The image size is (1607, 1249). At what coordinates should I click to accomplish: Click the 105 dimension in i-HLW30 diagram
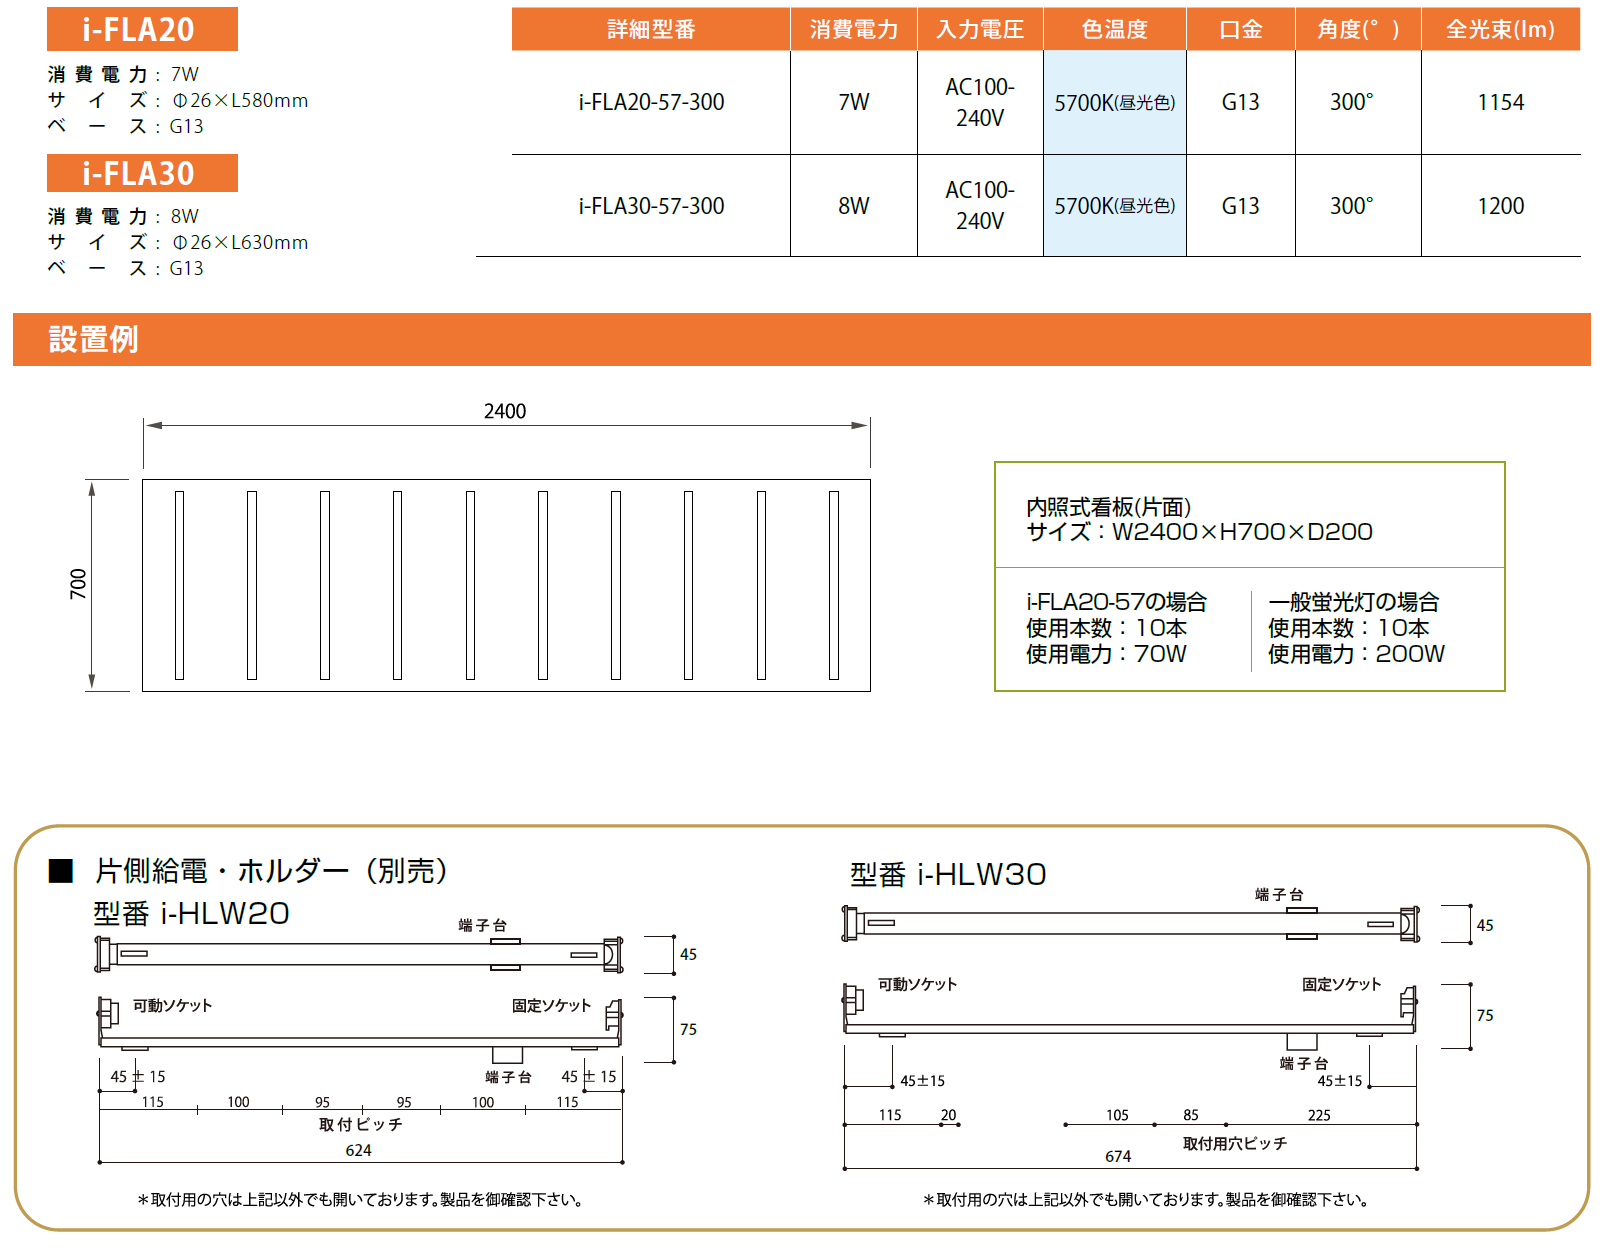pos(1117,1115)
